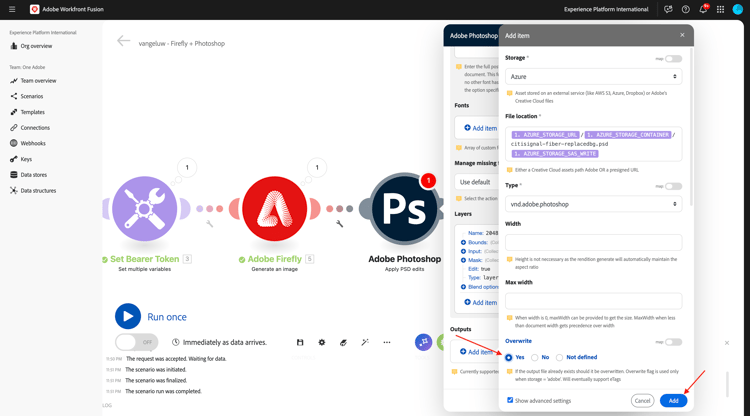Select the Adobe Photoshop module
This screenshot has width=750, height=416.
coord(405,208)
